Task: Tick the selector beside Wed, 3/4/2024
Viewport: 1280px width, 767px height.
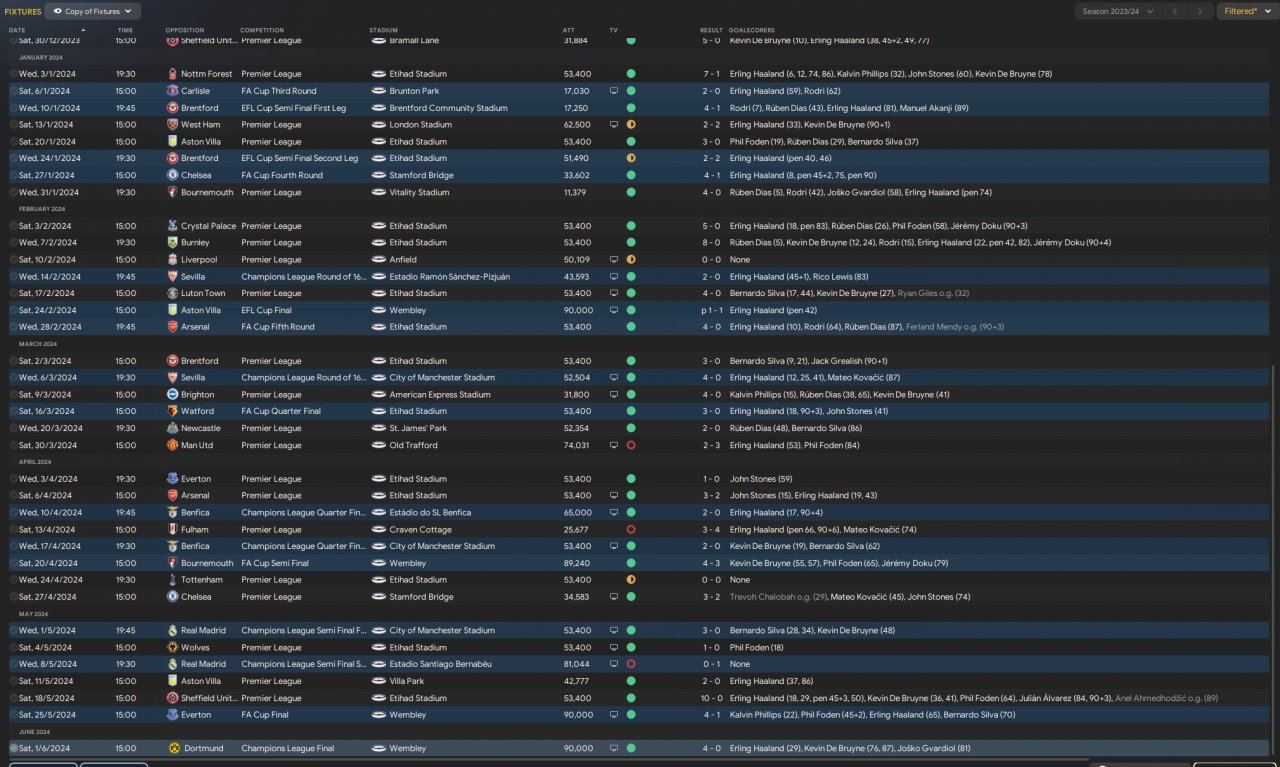Action: point(13,479)
